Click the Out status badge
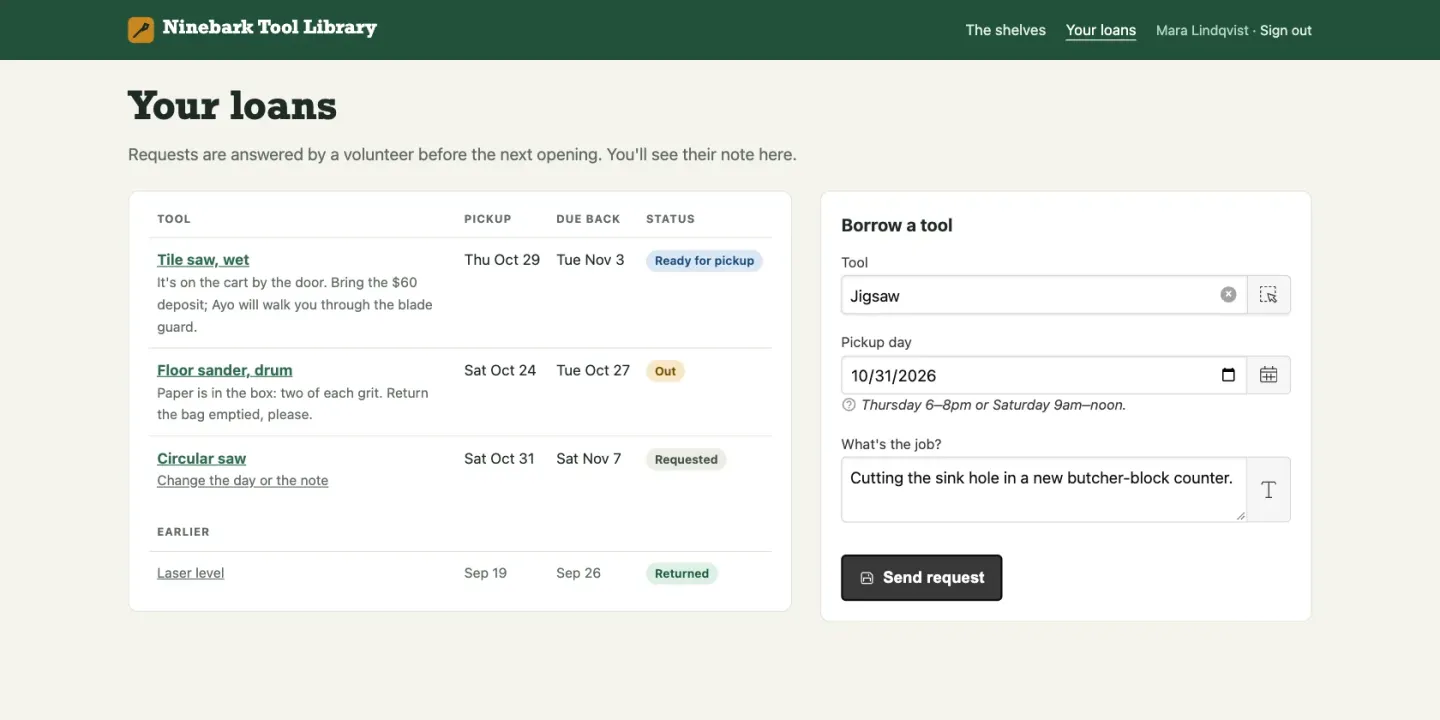This screenshot has height=720, width=1440. coord(665,371)
